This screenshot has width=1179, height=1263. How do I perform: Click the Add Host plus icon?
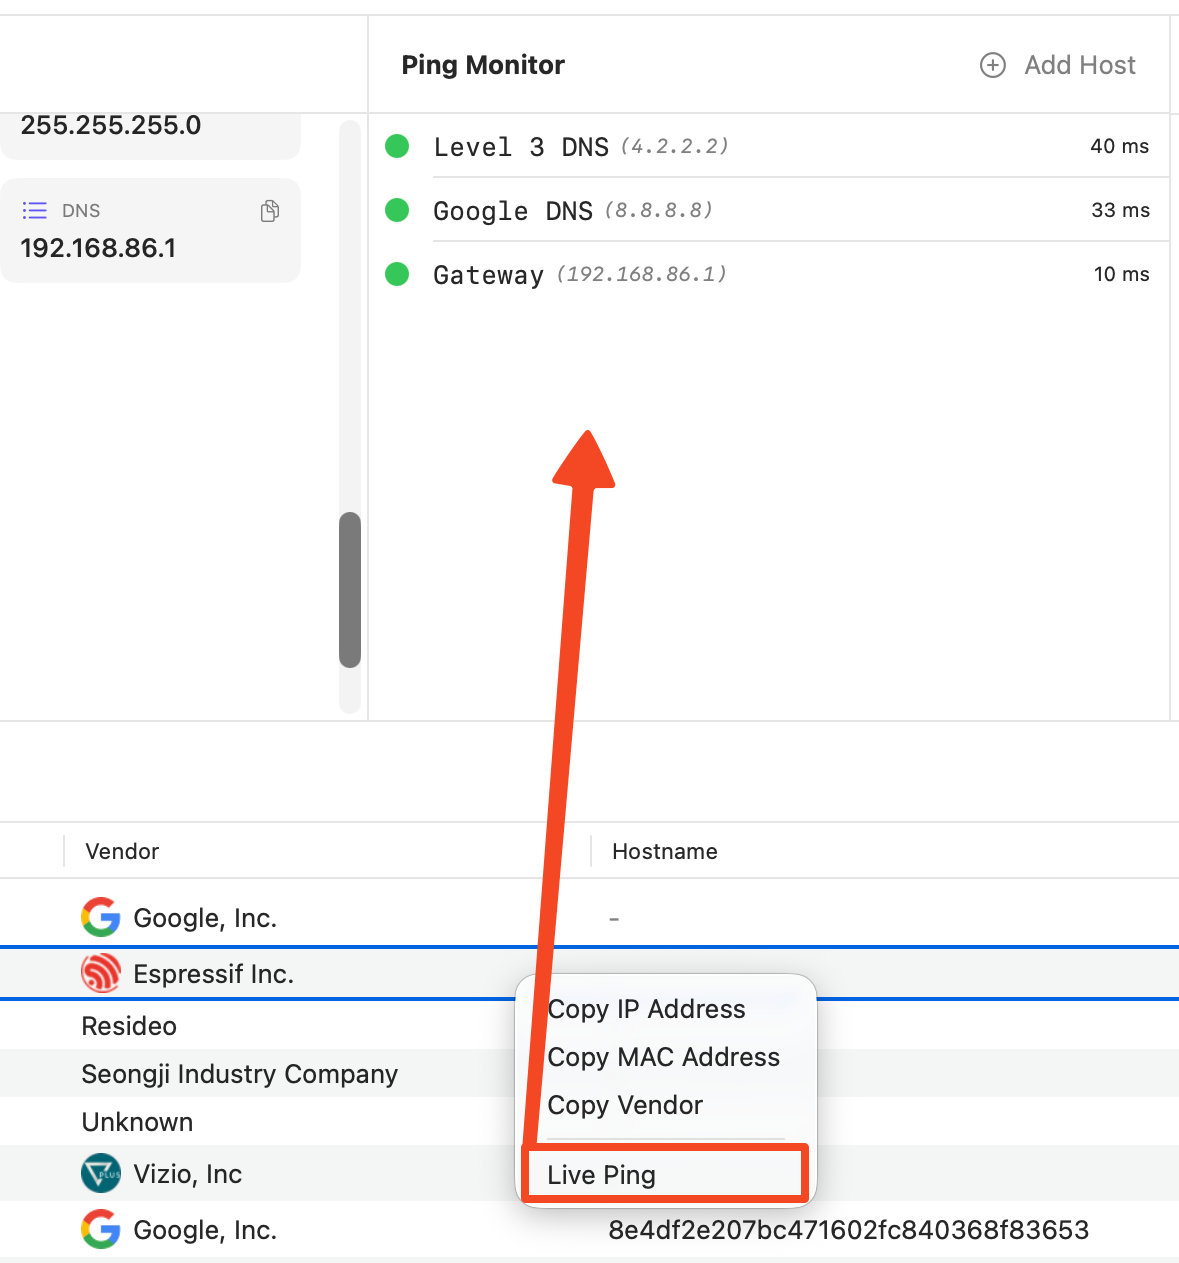click(x=992, y=65)
